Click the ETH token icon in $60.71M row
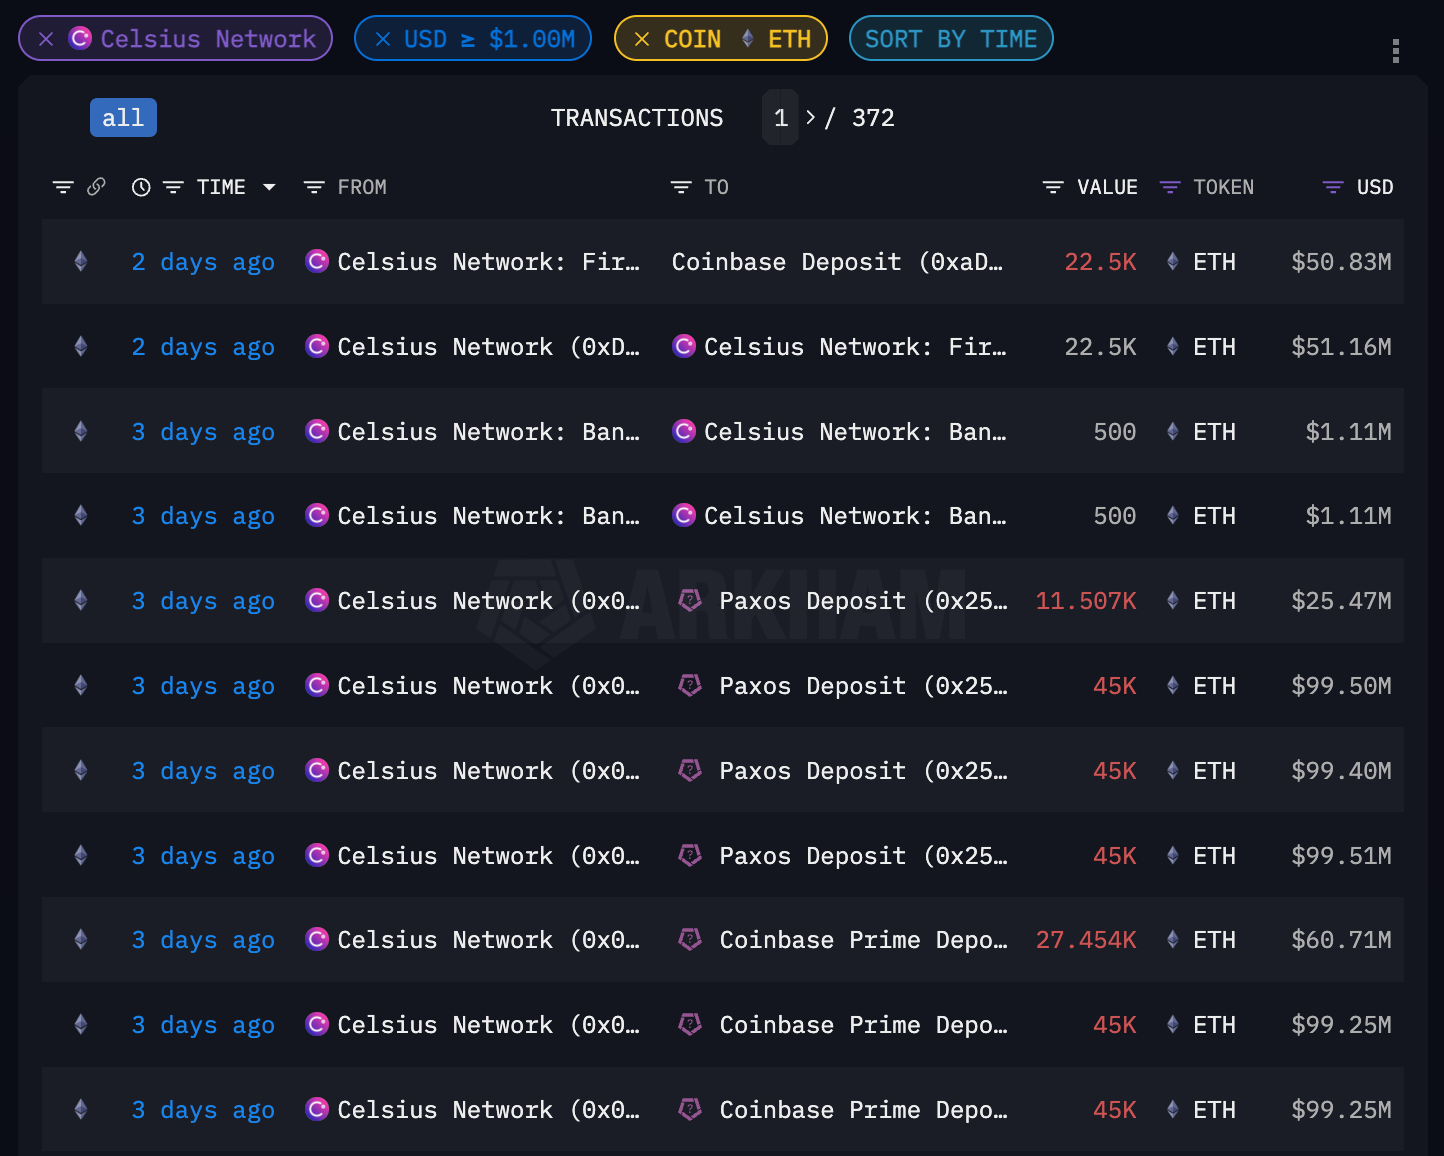Viewport: 1444px width, 1156px height. 1172,939
